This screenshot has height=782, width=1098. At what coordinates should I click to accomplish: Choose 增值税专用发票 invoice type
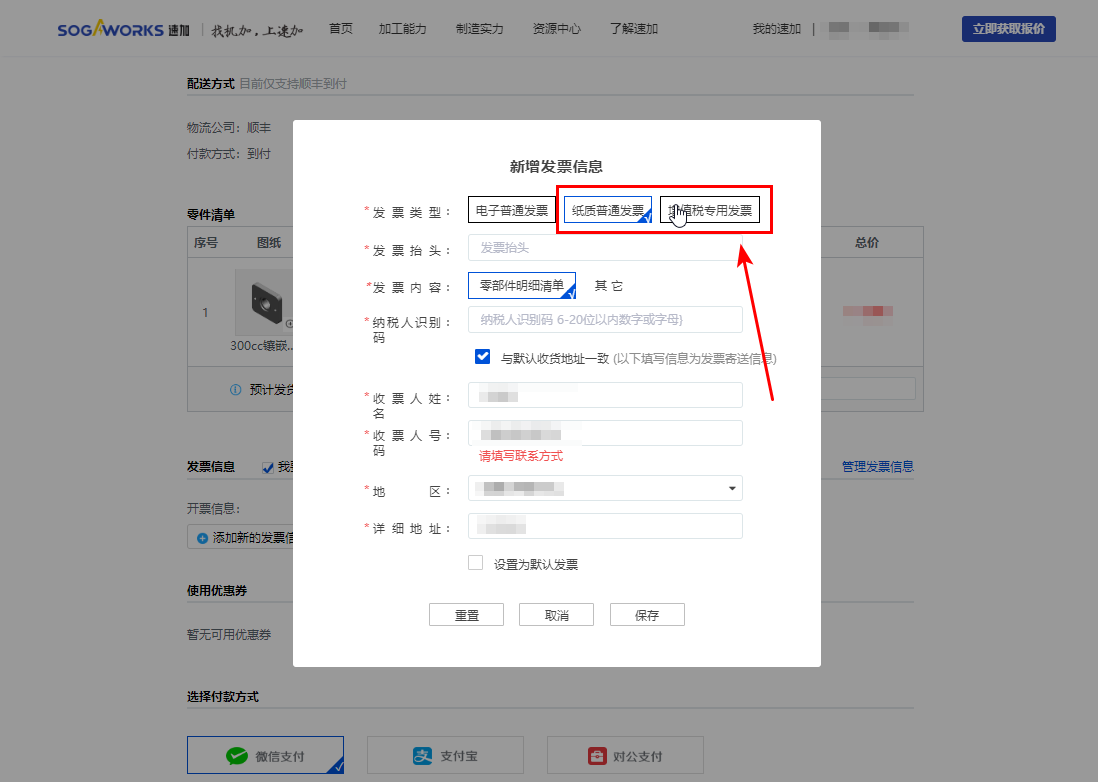pos(716,210)
